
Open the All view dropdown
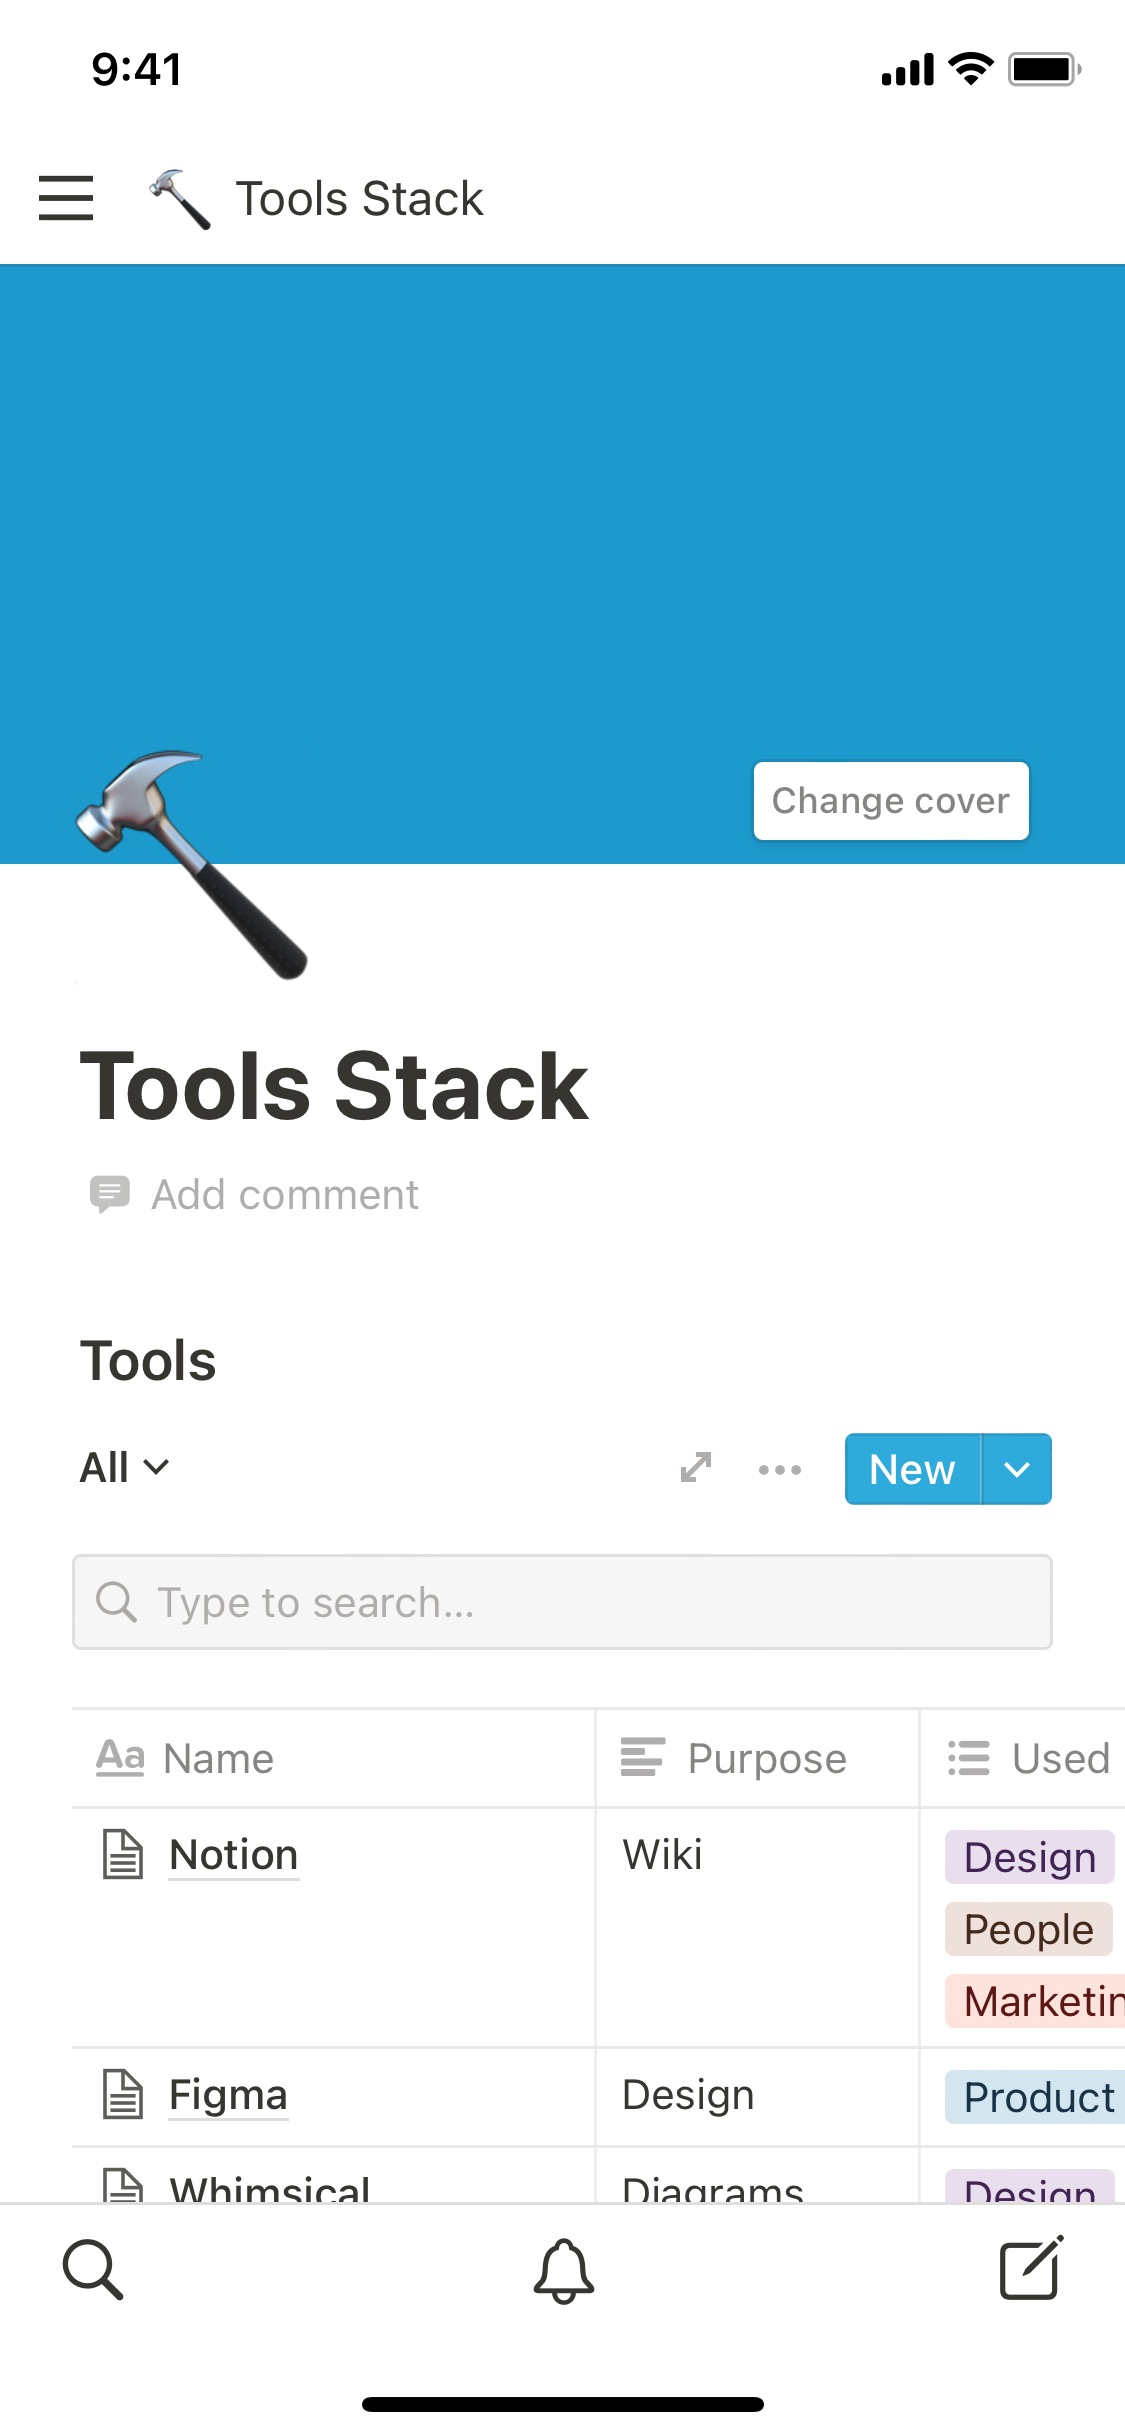[122, 1467]
